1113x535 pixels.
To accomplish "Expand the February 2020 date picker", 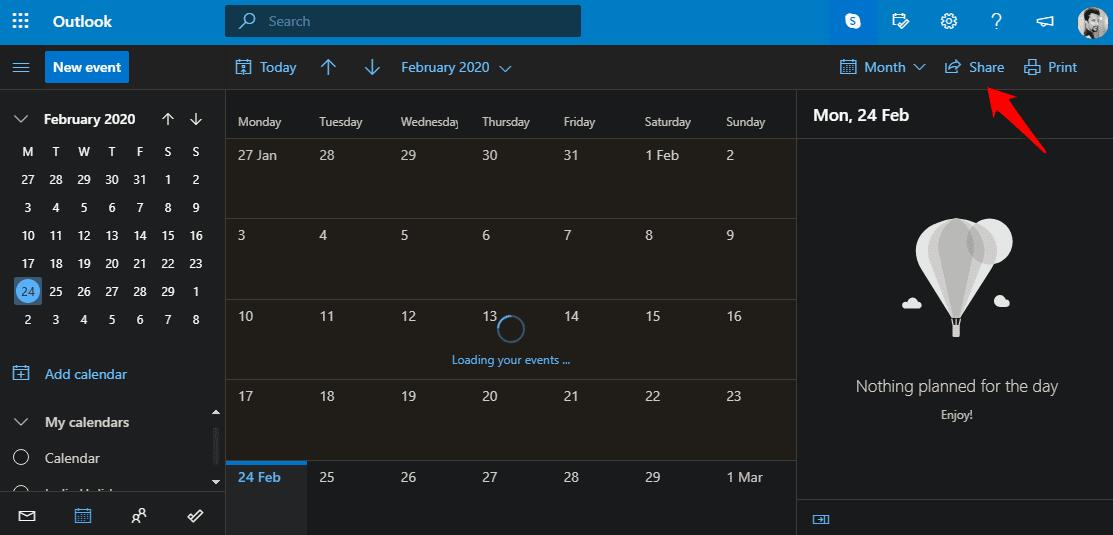I will tap(456, 67).
